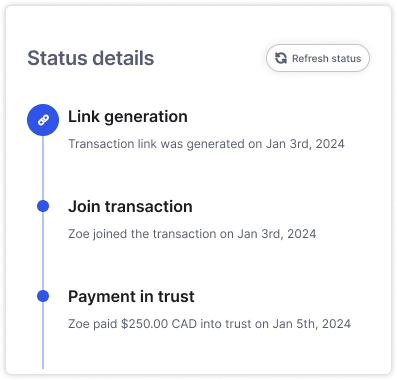Click Jan 3rd, 2024 in Join transaction text
Image resolution: width=397 pixels, height=380 pixels.
coord(277,234)
